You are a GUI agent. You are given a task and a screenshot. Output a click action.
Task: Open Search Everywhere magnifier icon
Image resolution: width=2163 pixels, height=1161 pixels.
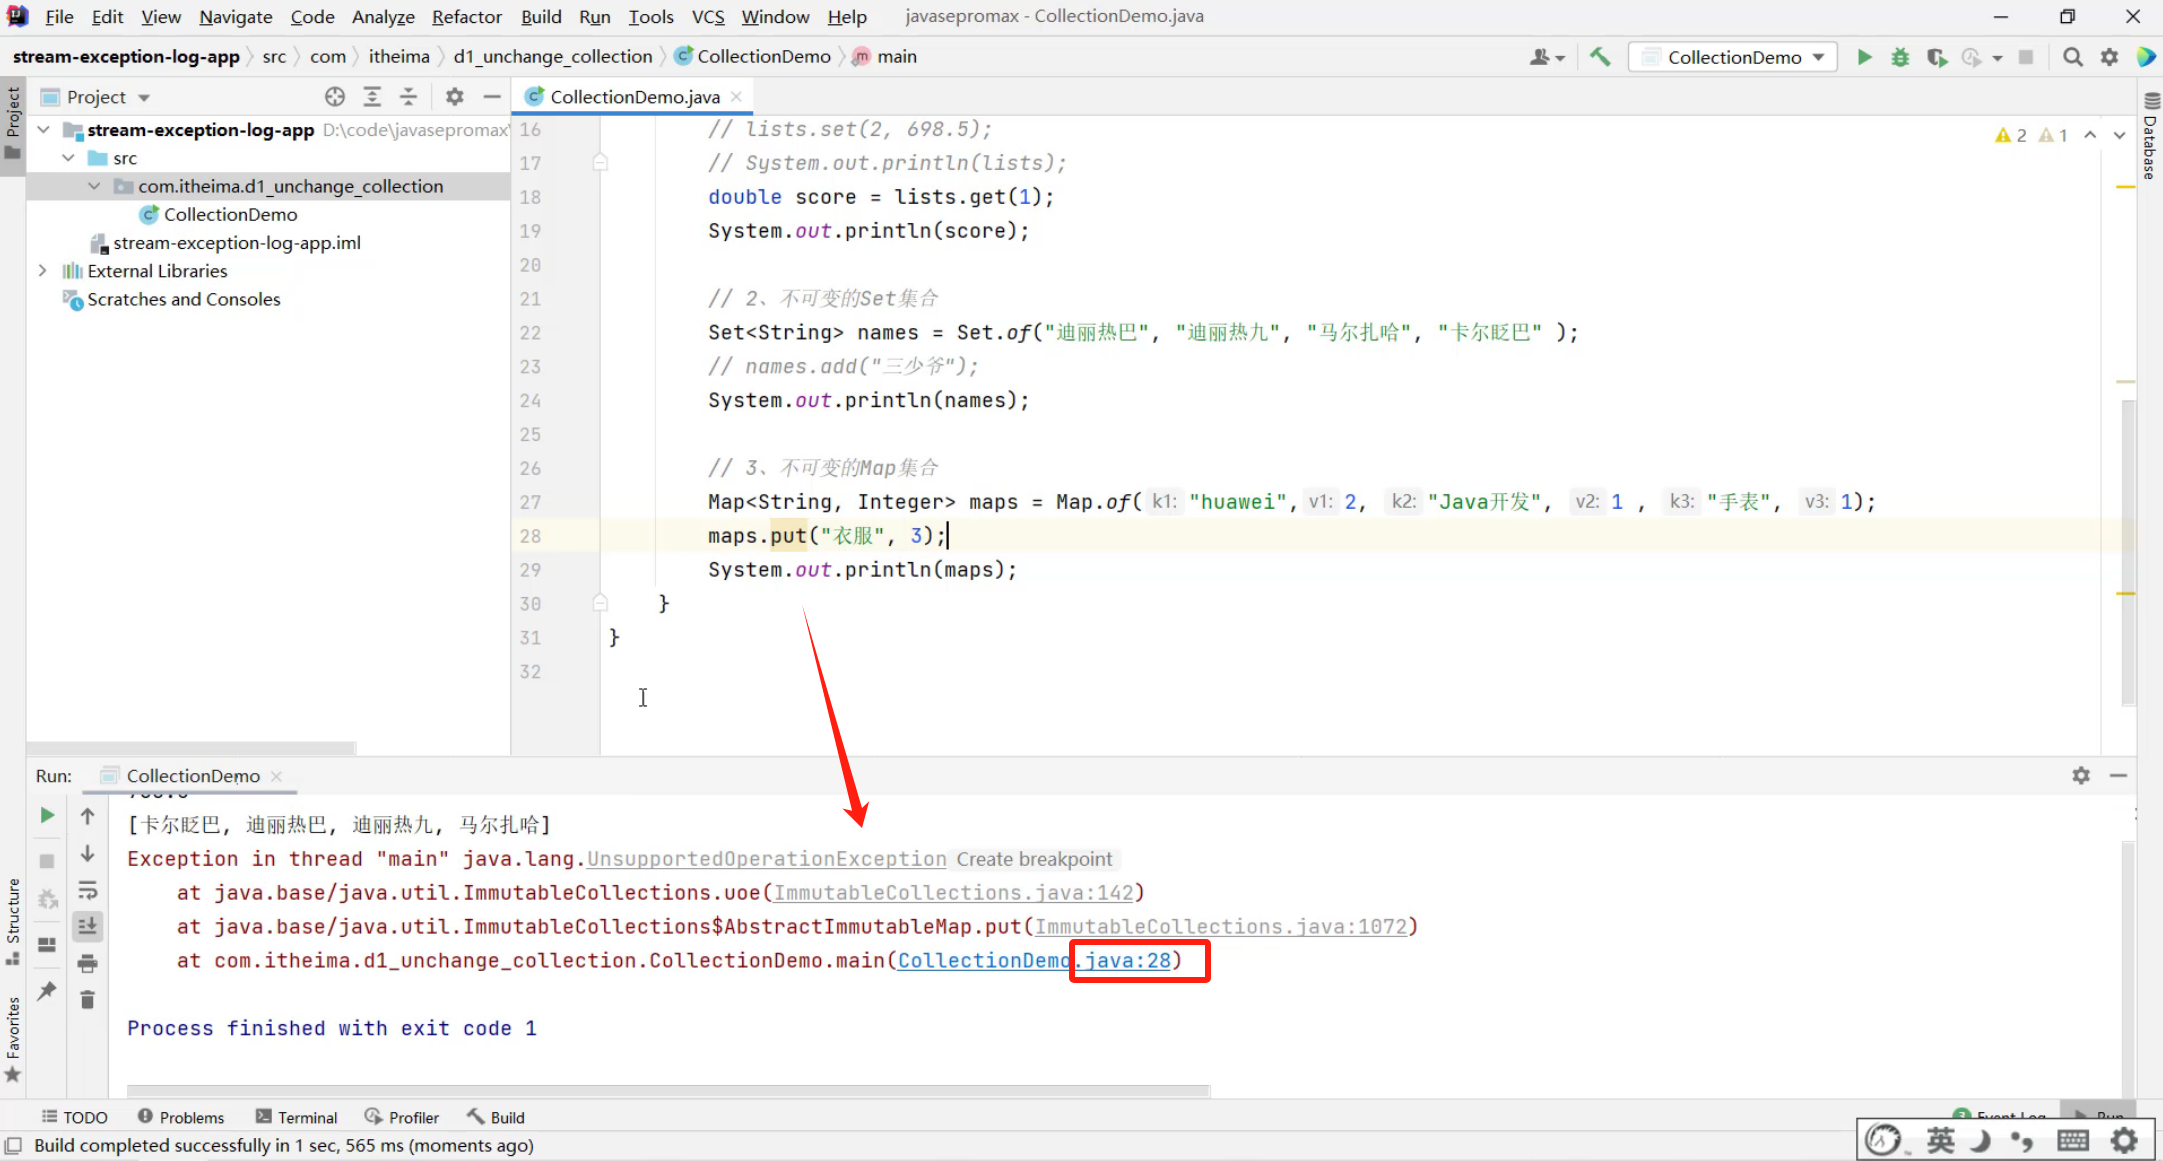point(2073,57)
